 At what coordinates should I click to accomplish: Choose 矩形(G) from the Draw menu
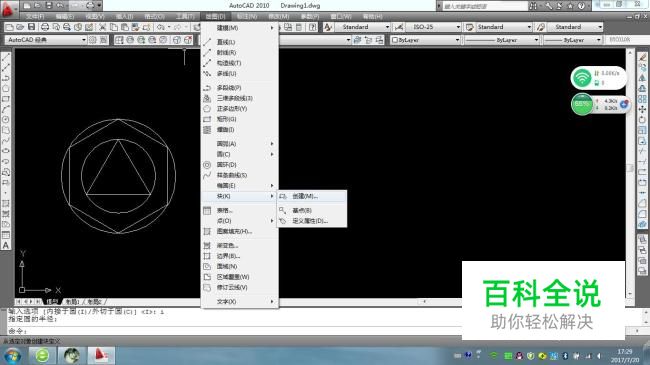240,119
